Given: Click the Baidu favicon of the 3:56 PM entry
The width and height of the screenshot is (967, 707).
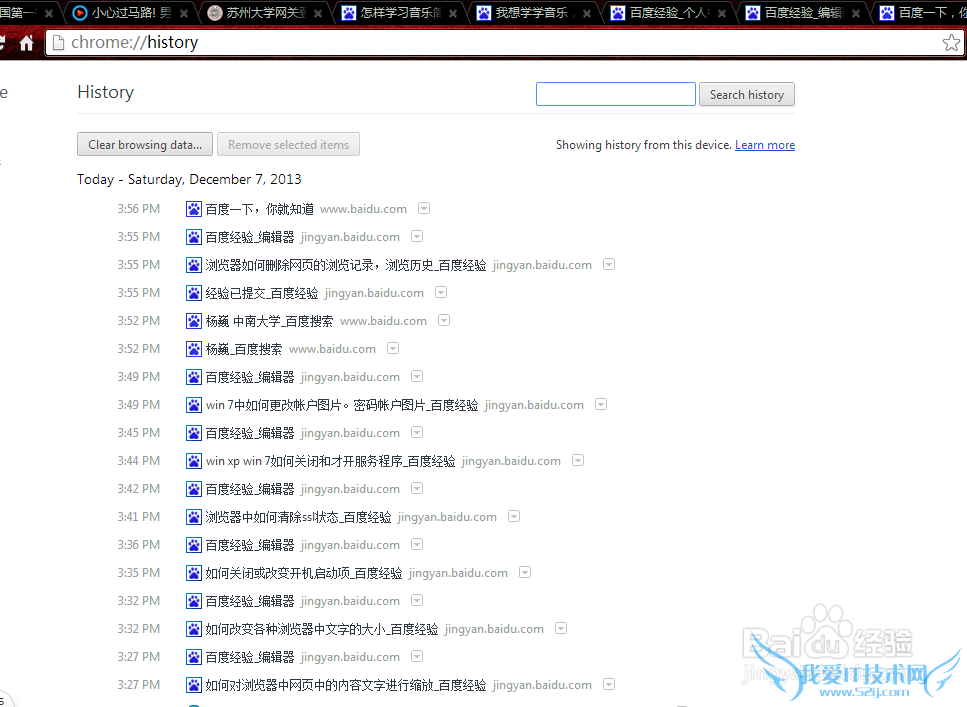Looking at the screenshot, I should [x=194, y=209].
